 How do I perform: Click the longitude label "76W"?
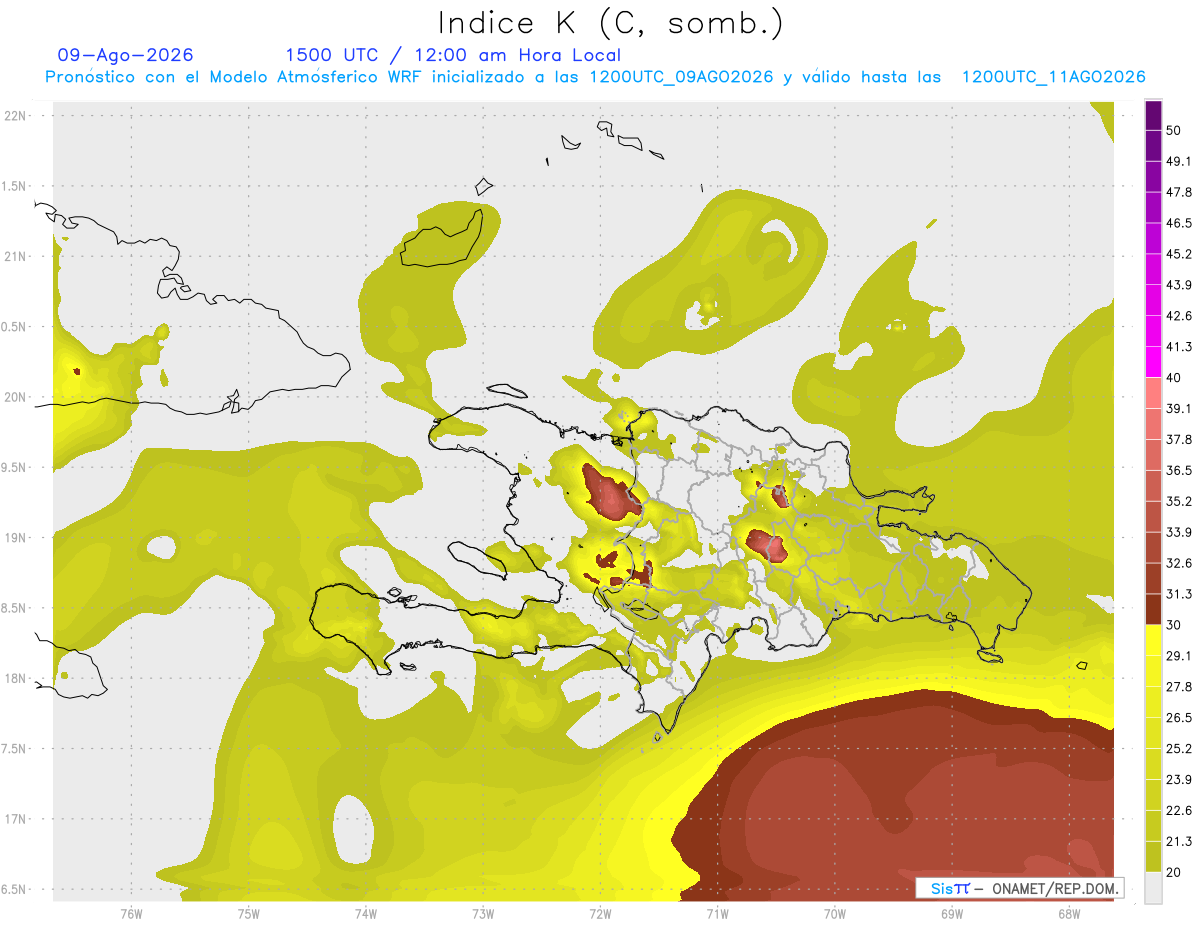pyautogui.click(x=131, y=914)
